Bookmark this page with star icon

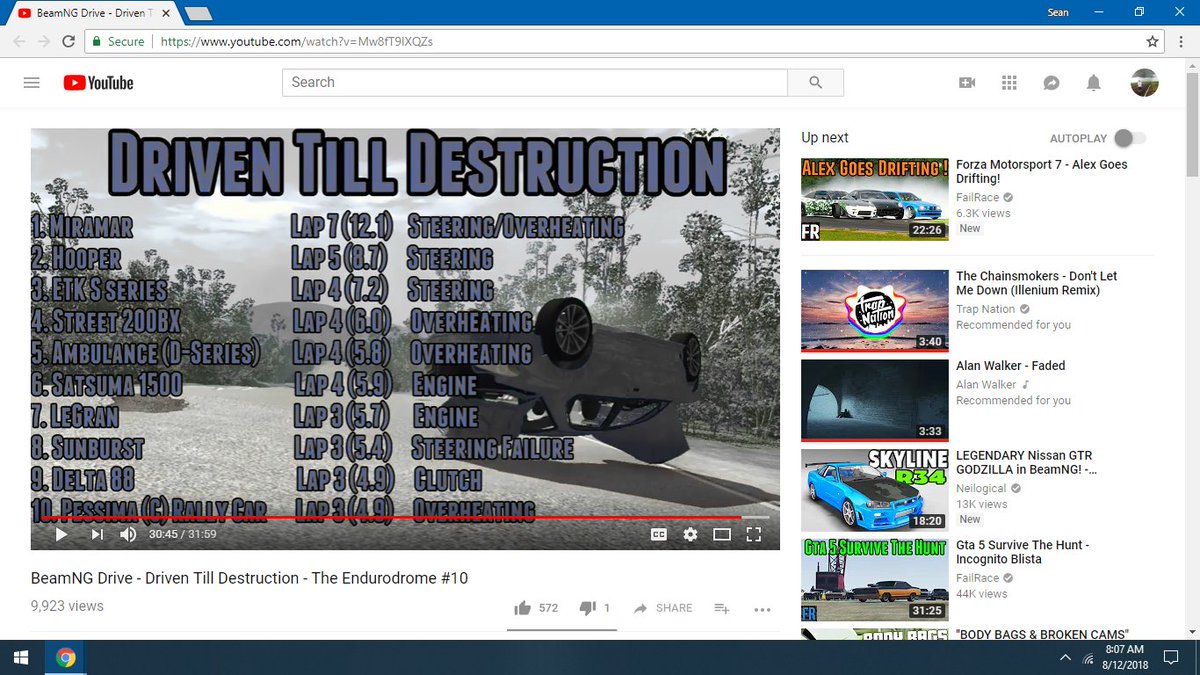point(1153,42)
